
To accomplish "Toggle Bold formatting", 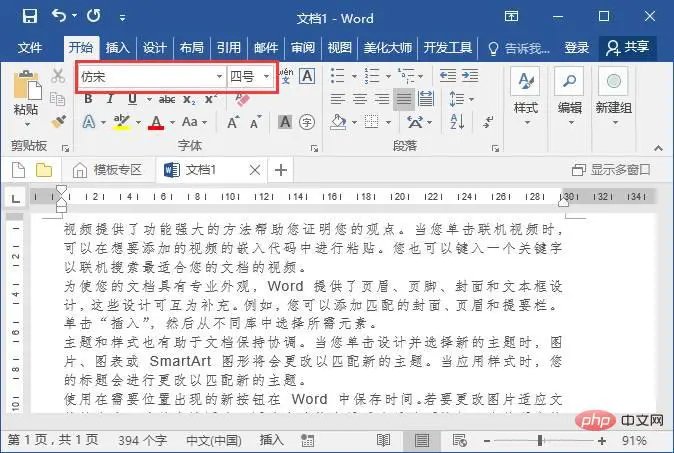I will point(88,99).
